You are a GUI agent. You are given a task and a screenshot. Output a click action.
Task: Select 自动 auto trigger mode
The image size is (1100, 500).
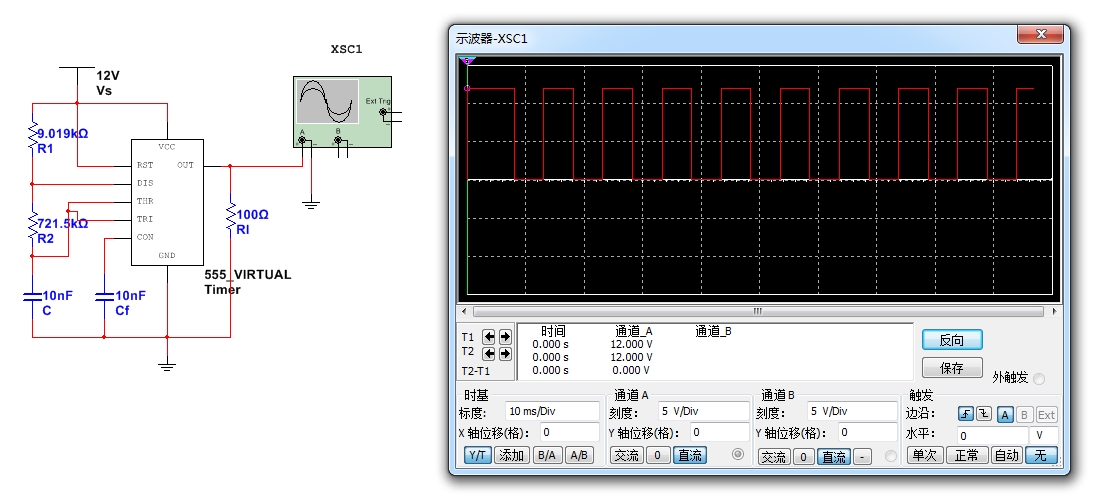(x=1007, y=455)
